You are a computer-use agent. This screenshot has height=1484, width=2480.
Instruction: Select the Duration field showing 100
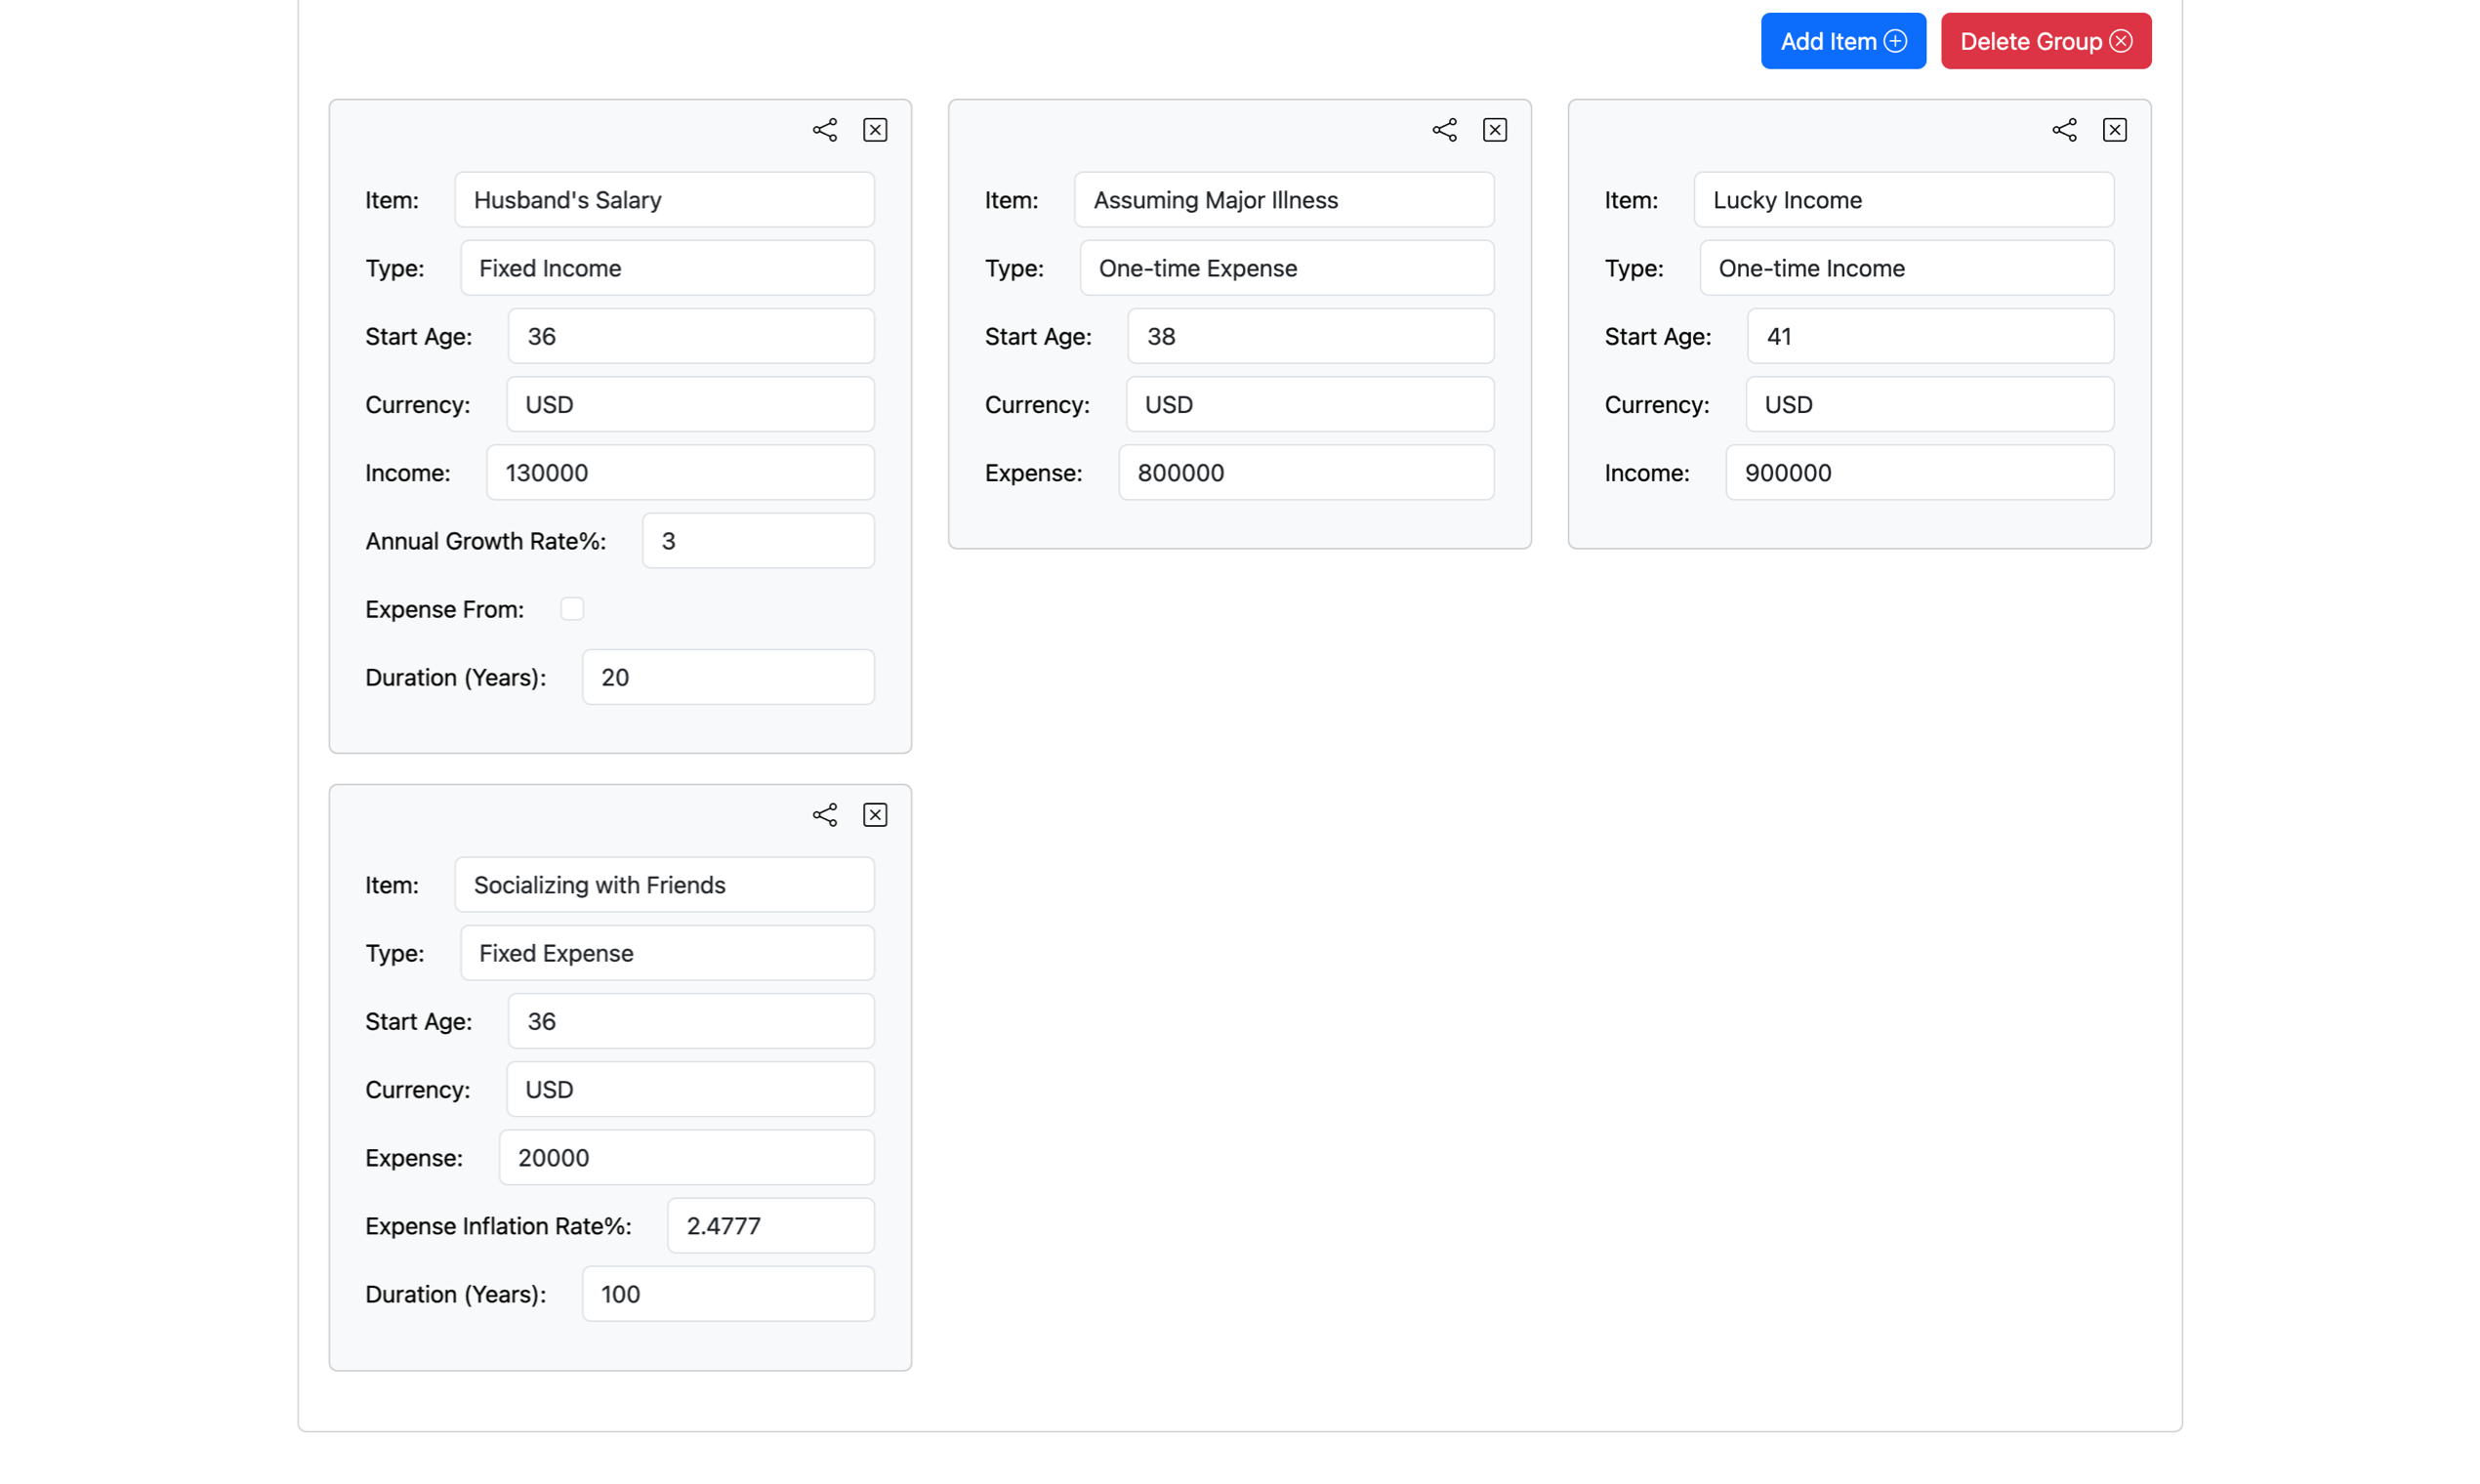(x=728, y=1294)
